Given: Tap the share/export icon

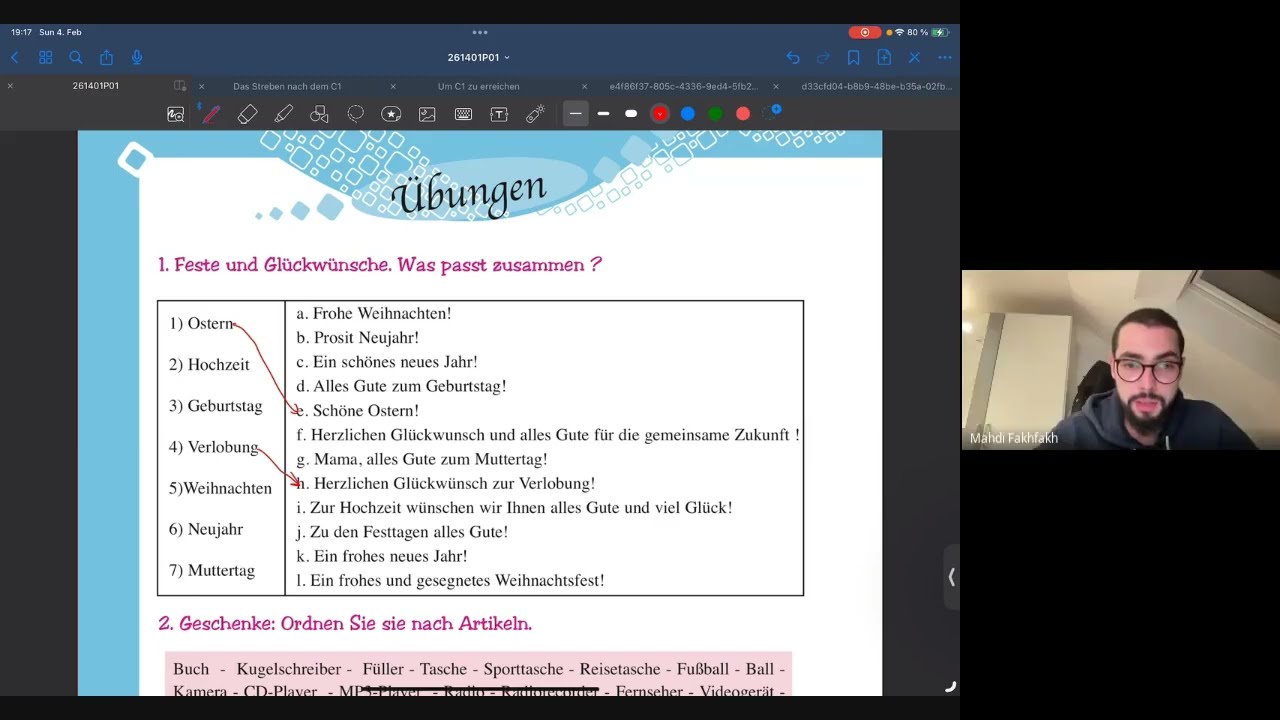Looking at the screenshot, I should (x=106, y=58).
